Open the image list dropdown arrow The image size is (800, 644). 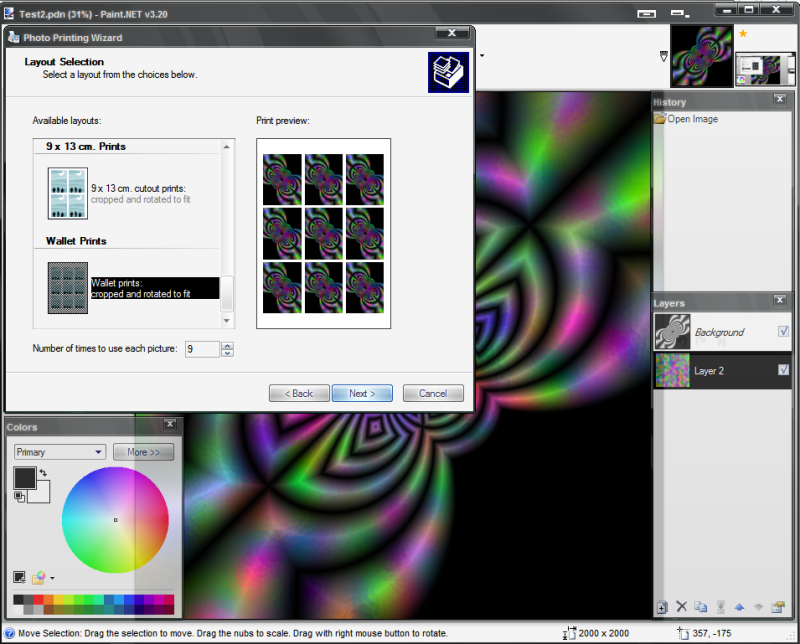664,56
